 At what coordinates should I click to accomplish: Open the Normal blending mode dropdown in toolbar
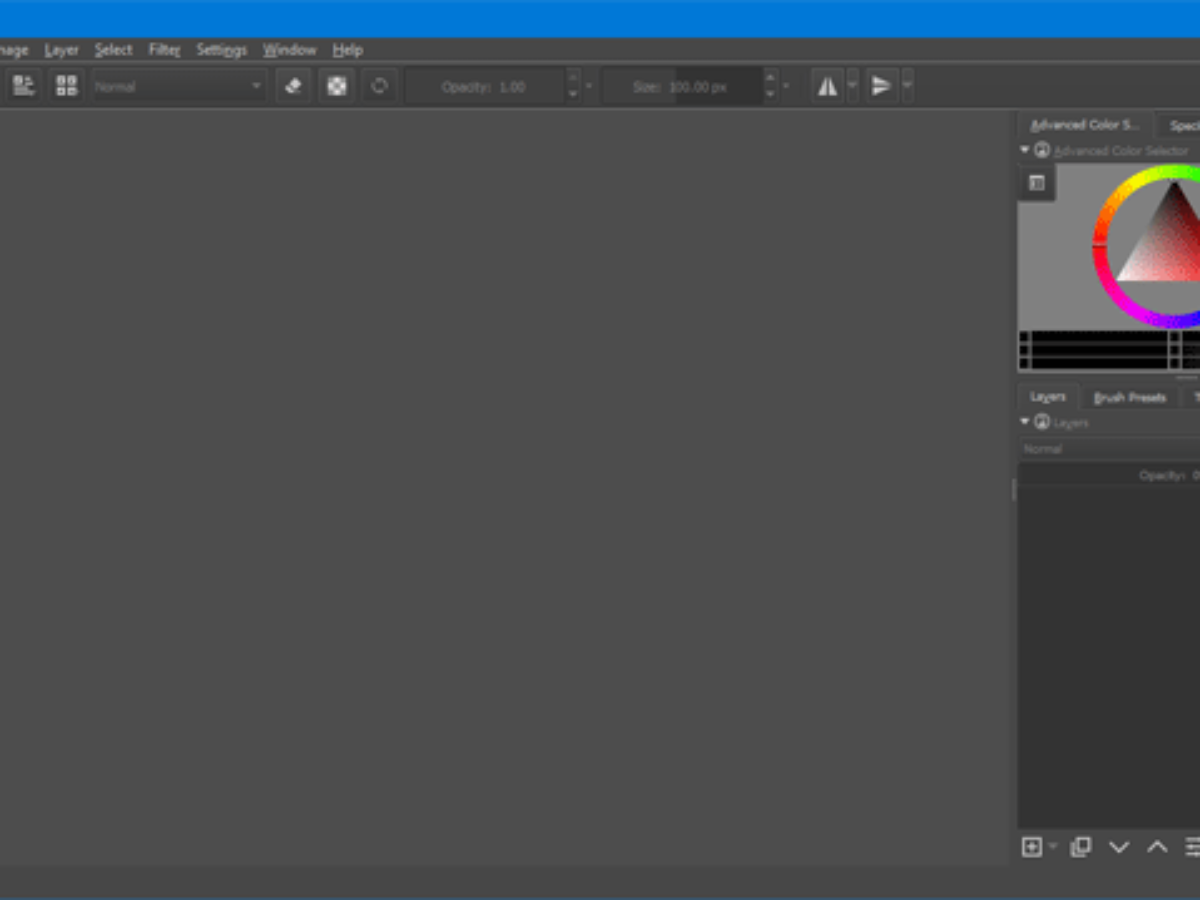point(179,86)
